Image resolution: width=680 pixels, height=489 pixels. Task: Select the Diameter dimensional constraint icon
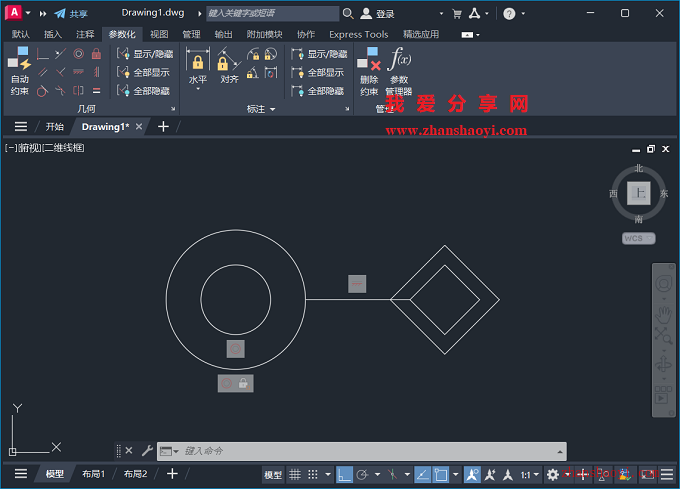coord(271,54)
